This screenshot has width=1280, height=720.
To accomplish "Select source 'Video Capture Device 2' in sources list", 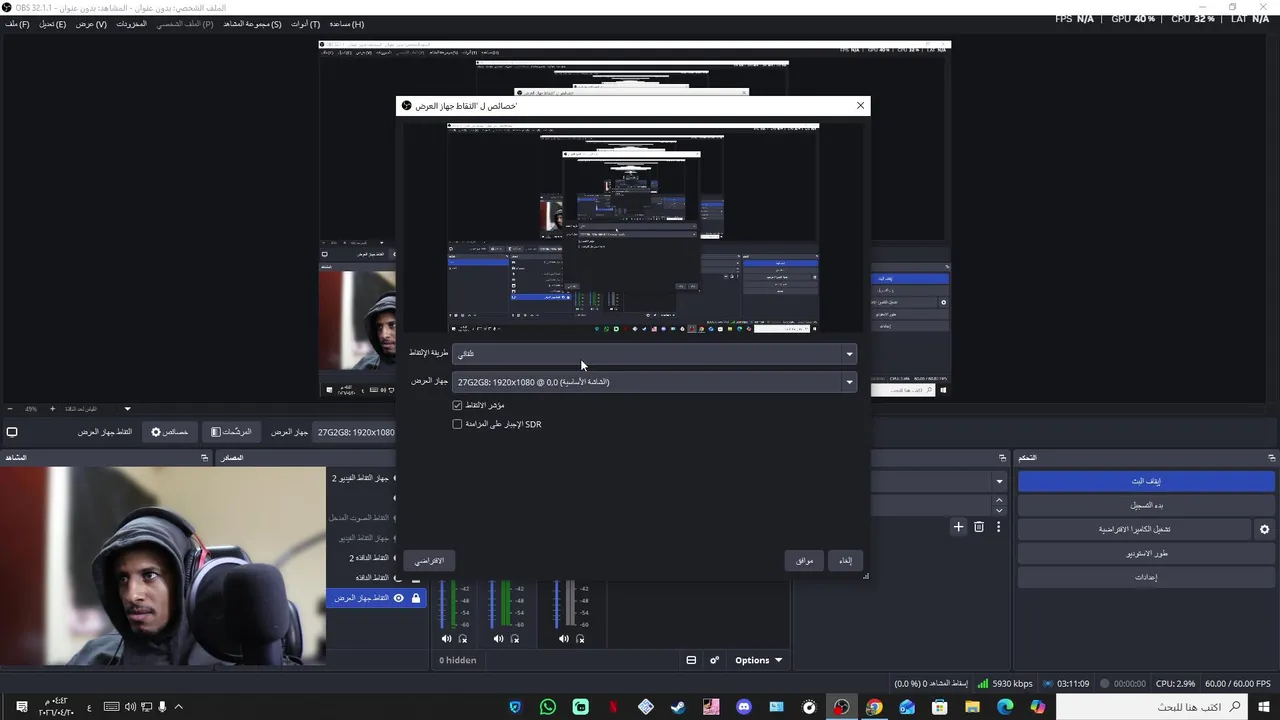I will (x=360, y=478).
